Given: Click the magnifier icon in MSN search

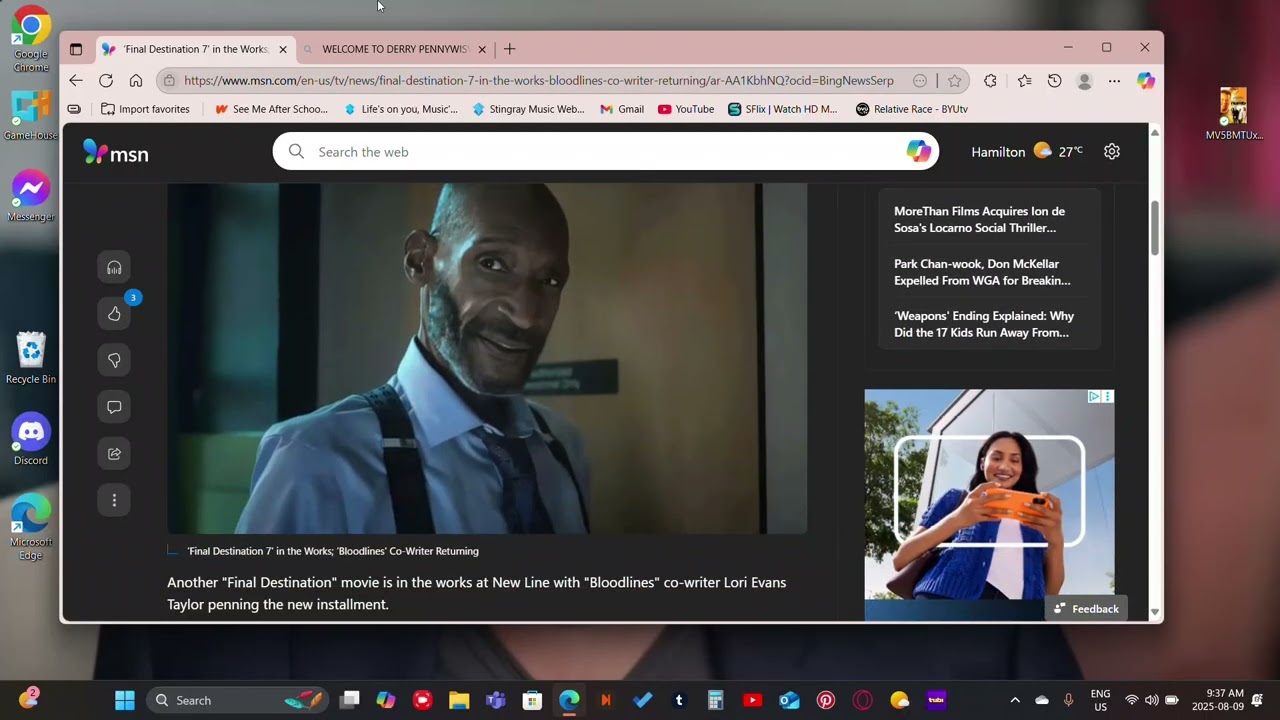Looking at the screenshot, I should click(x=296, y=152).
